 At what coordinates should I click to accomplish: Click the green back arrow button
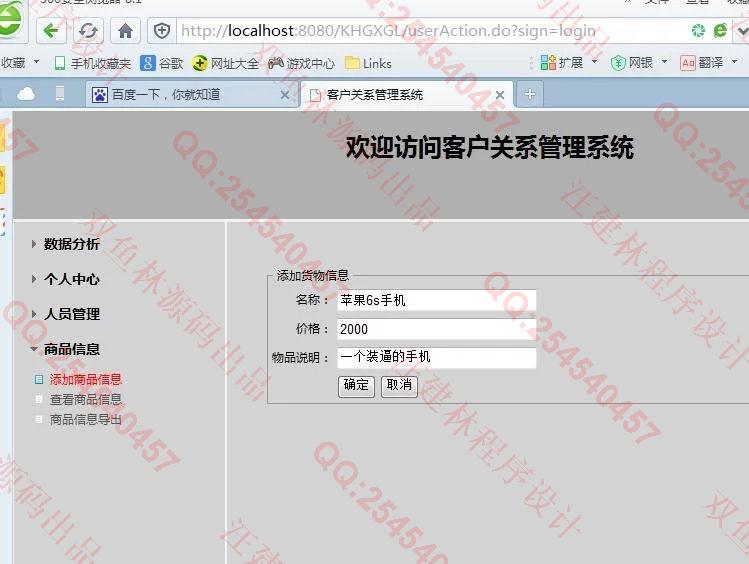[x=51, y=31]
